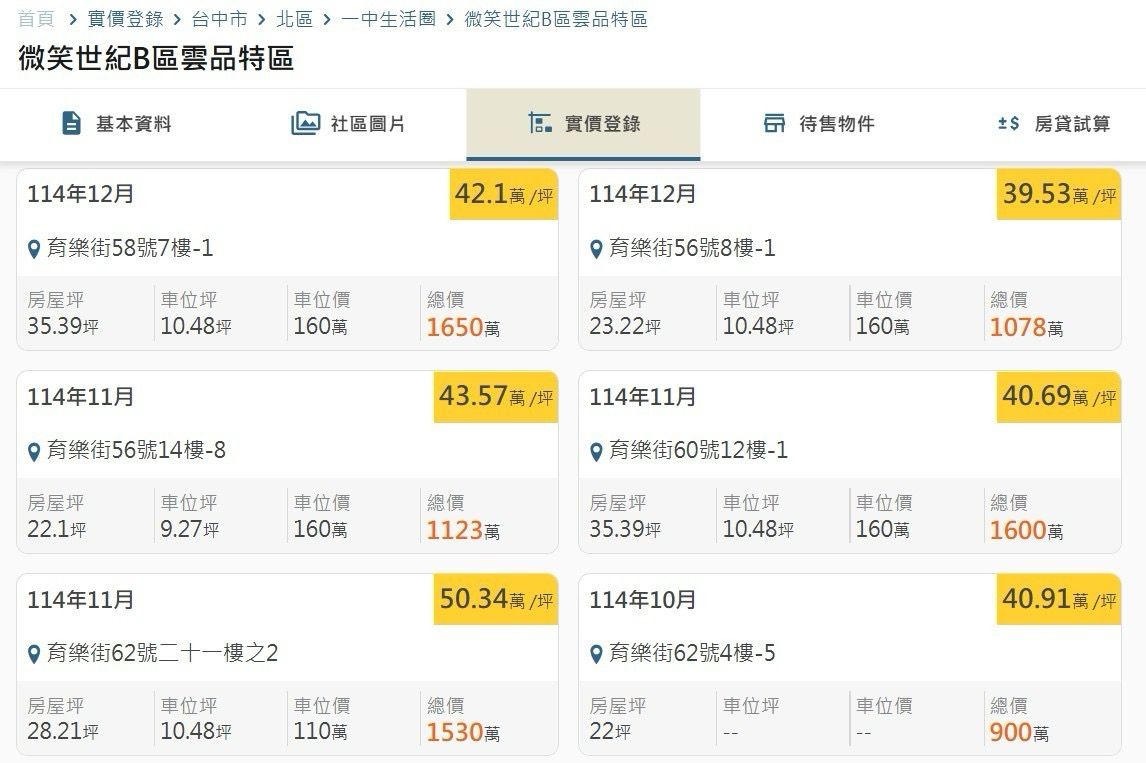Click the 社區圖片 gallery icon
The width and height of the screenshot is (1146, 763).
click(x=305, y=123)
